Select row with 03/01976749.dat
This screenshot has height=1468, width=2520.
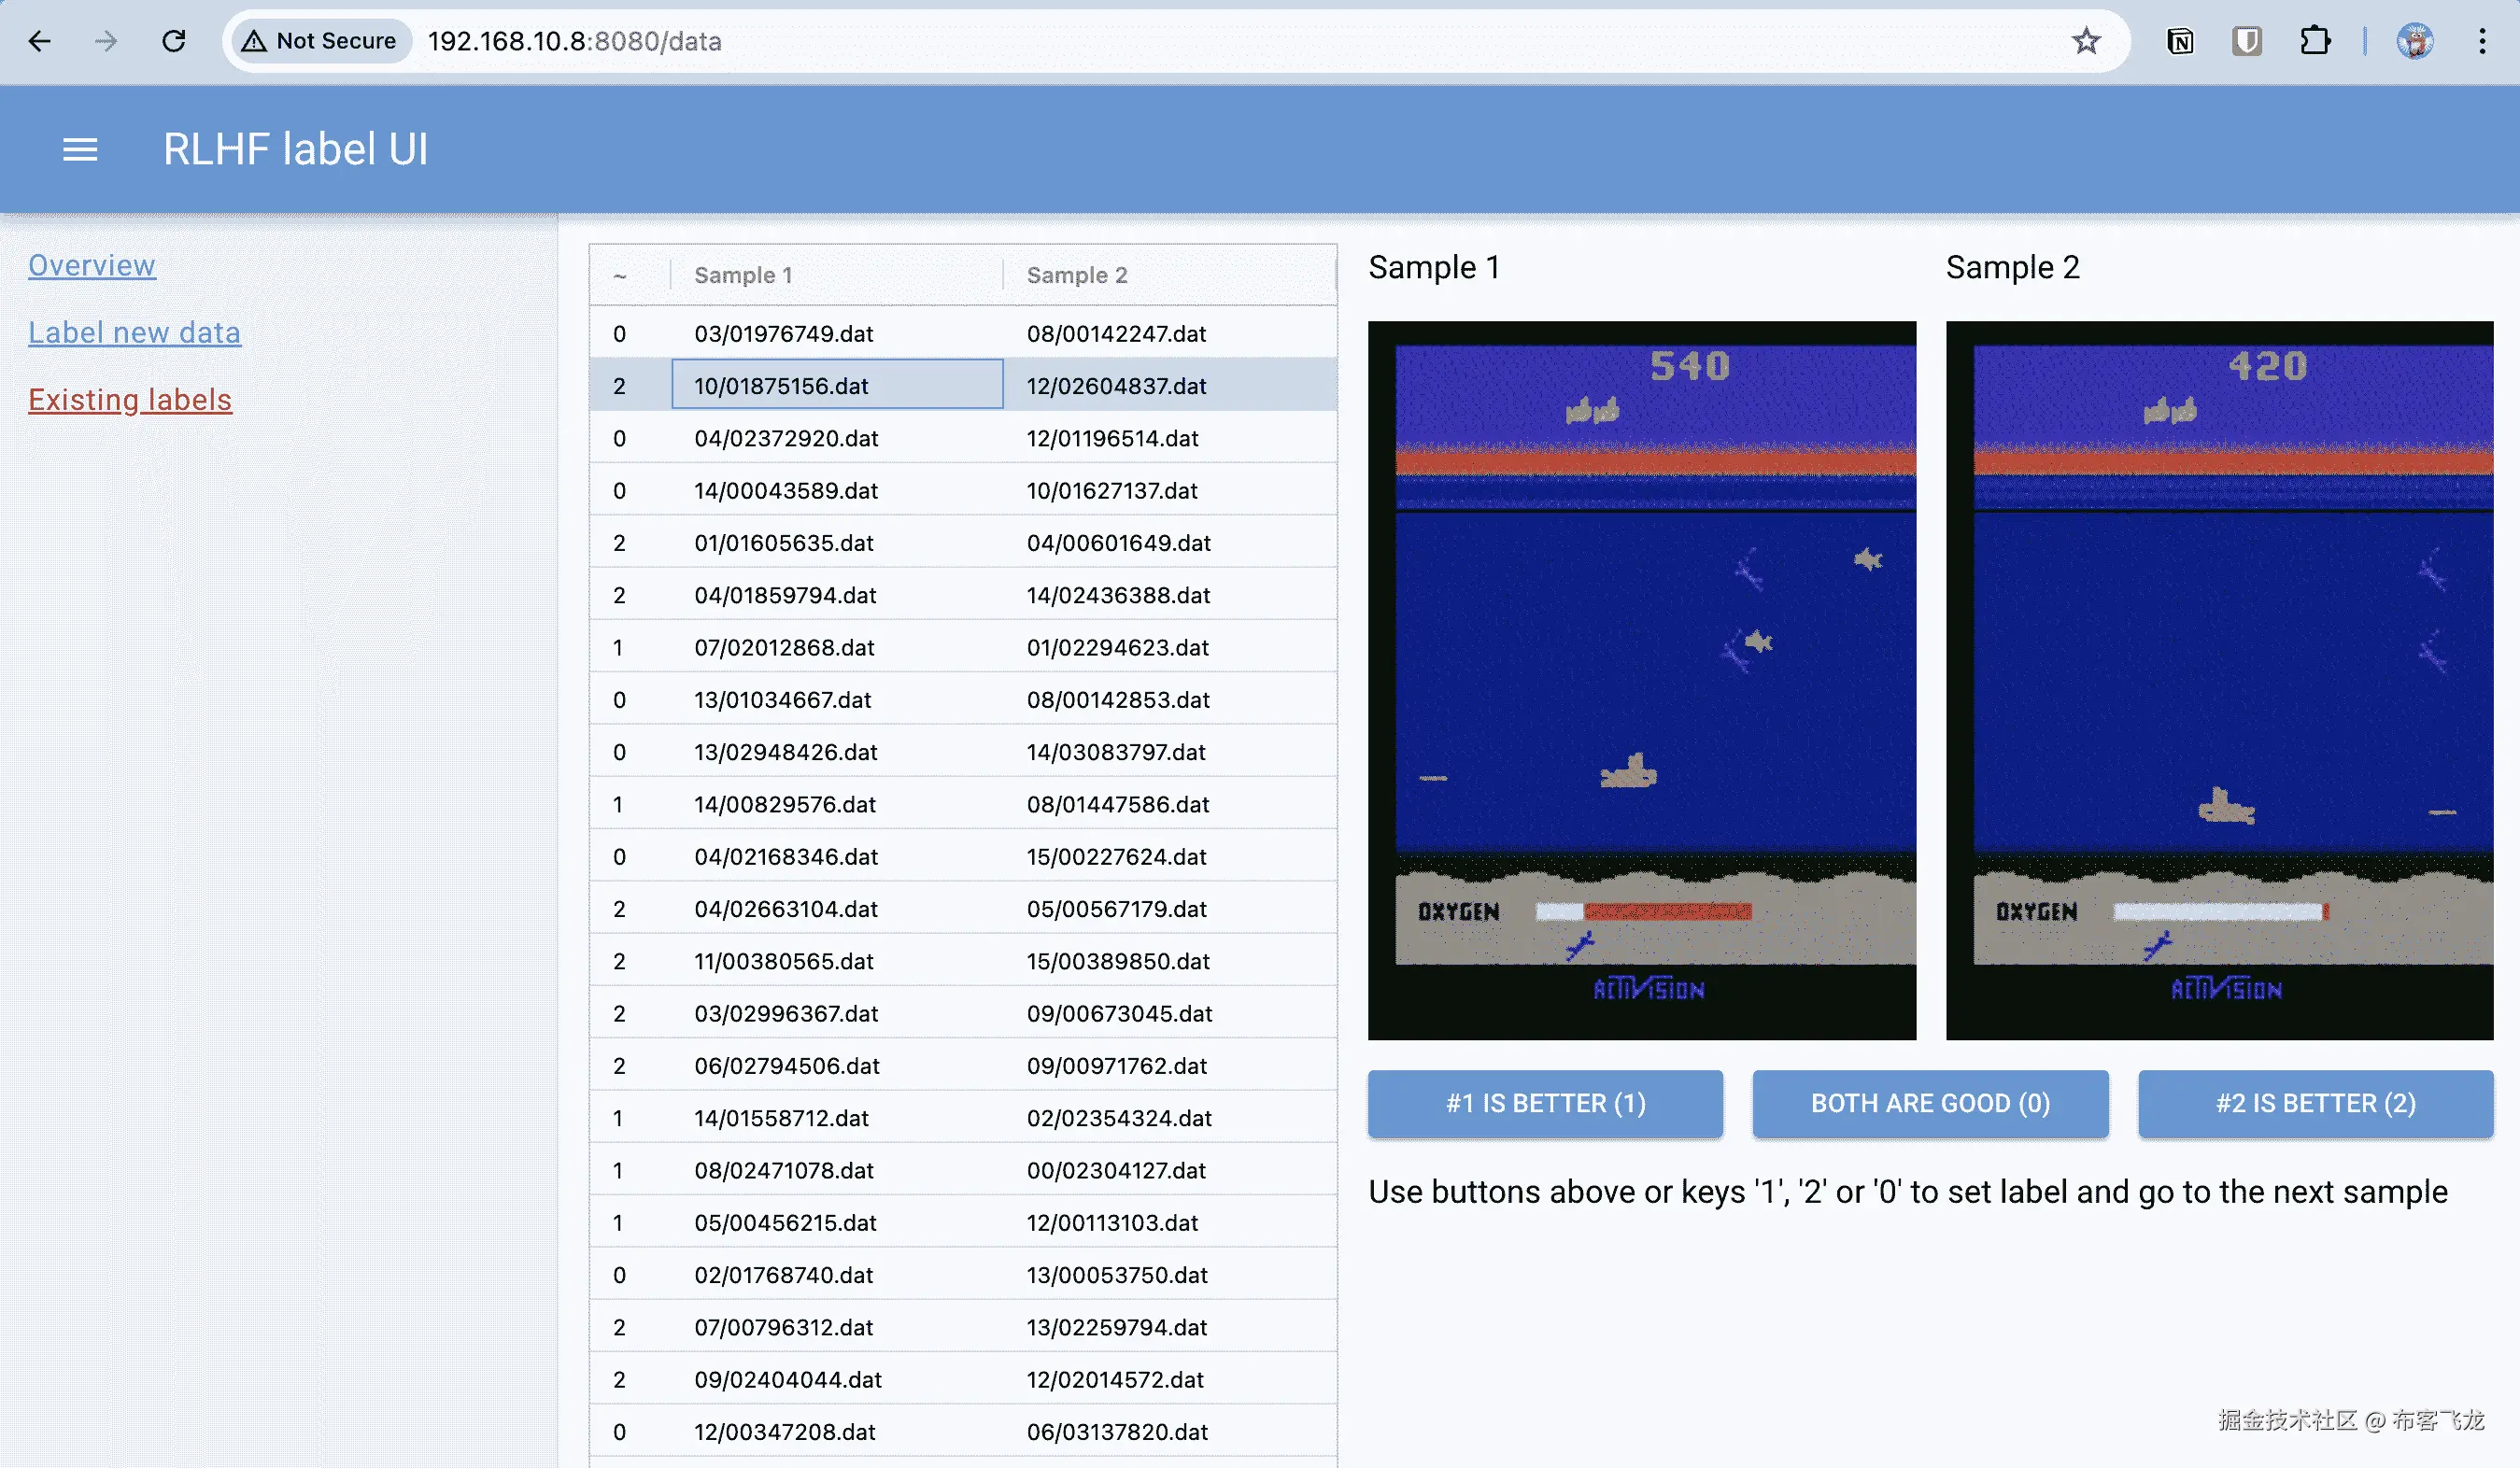pos(784,333)
